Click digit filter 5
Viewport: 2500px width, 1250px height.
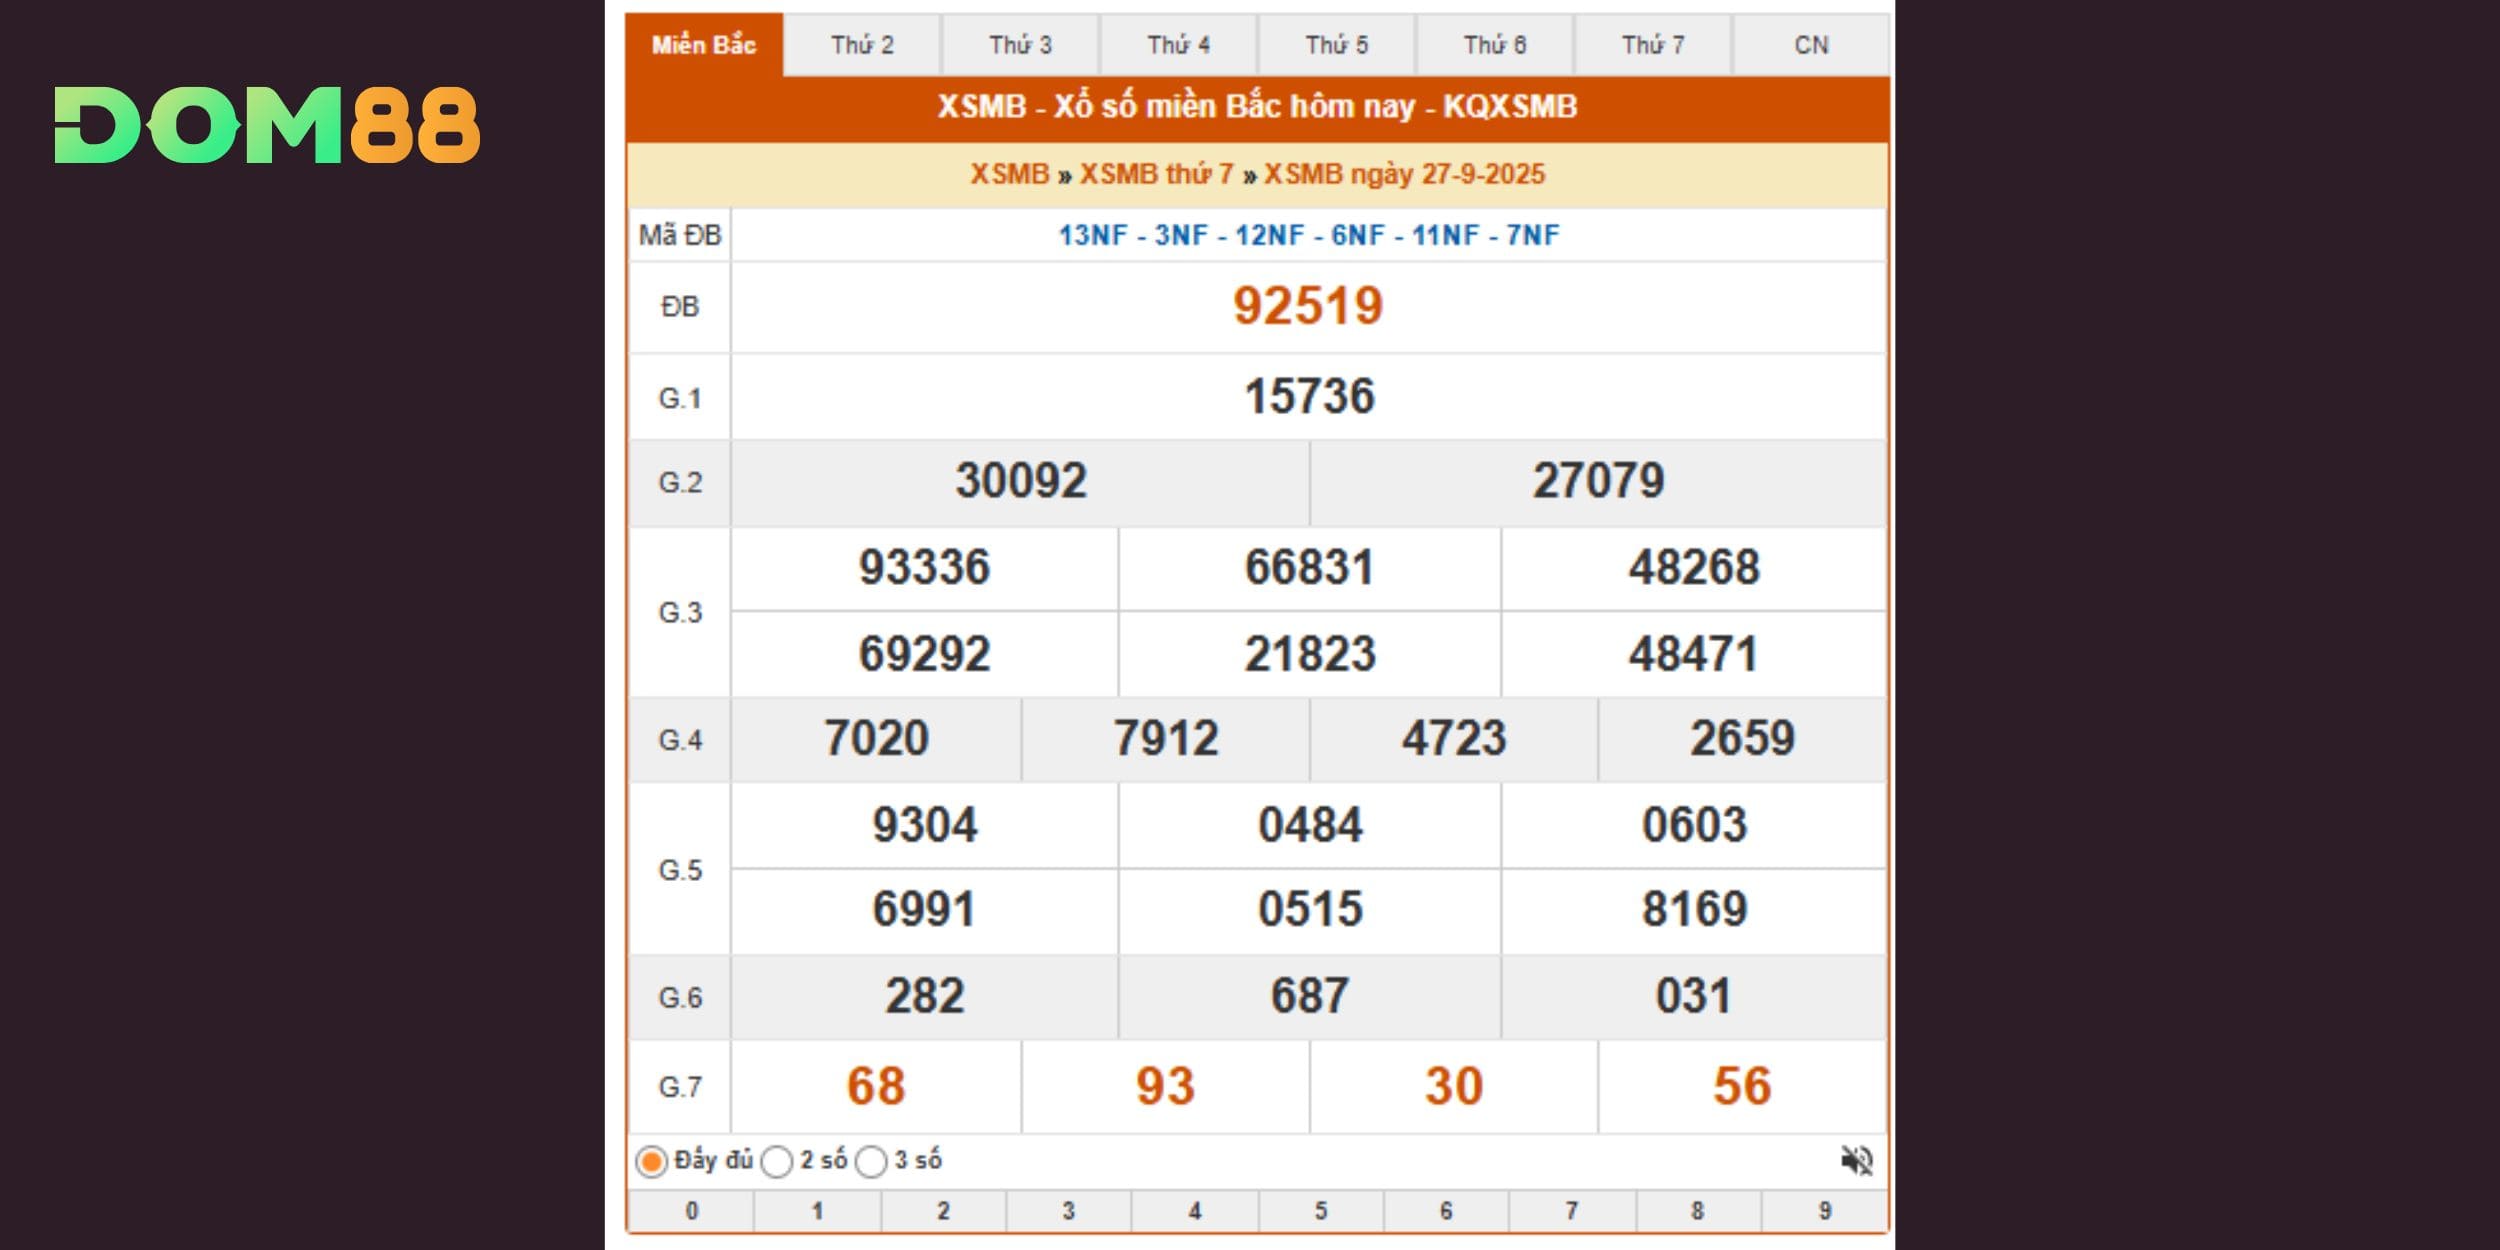pos(1321,1211)
